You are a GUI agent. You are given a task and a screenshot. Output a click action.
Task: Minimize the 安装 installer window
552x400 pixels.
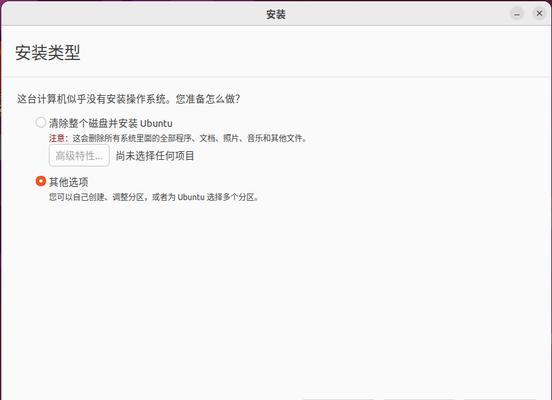pyautogui.click(x=517, y=14)
